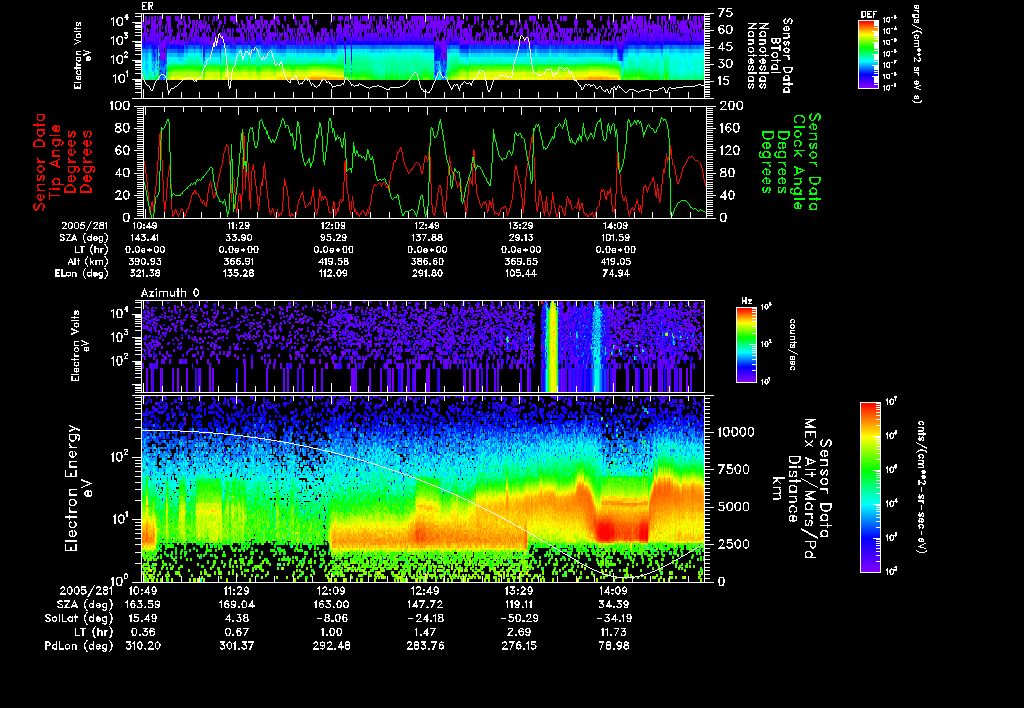Click the lower SZA value 34.39
Screen dimensions: 1024x708
pos(614,604)
